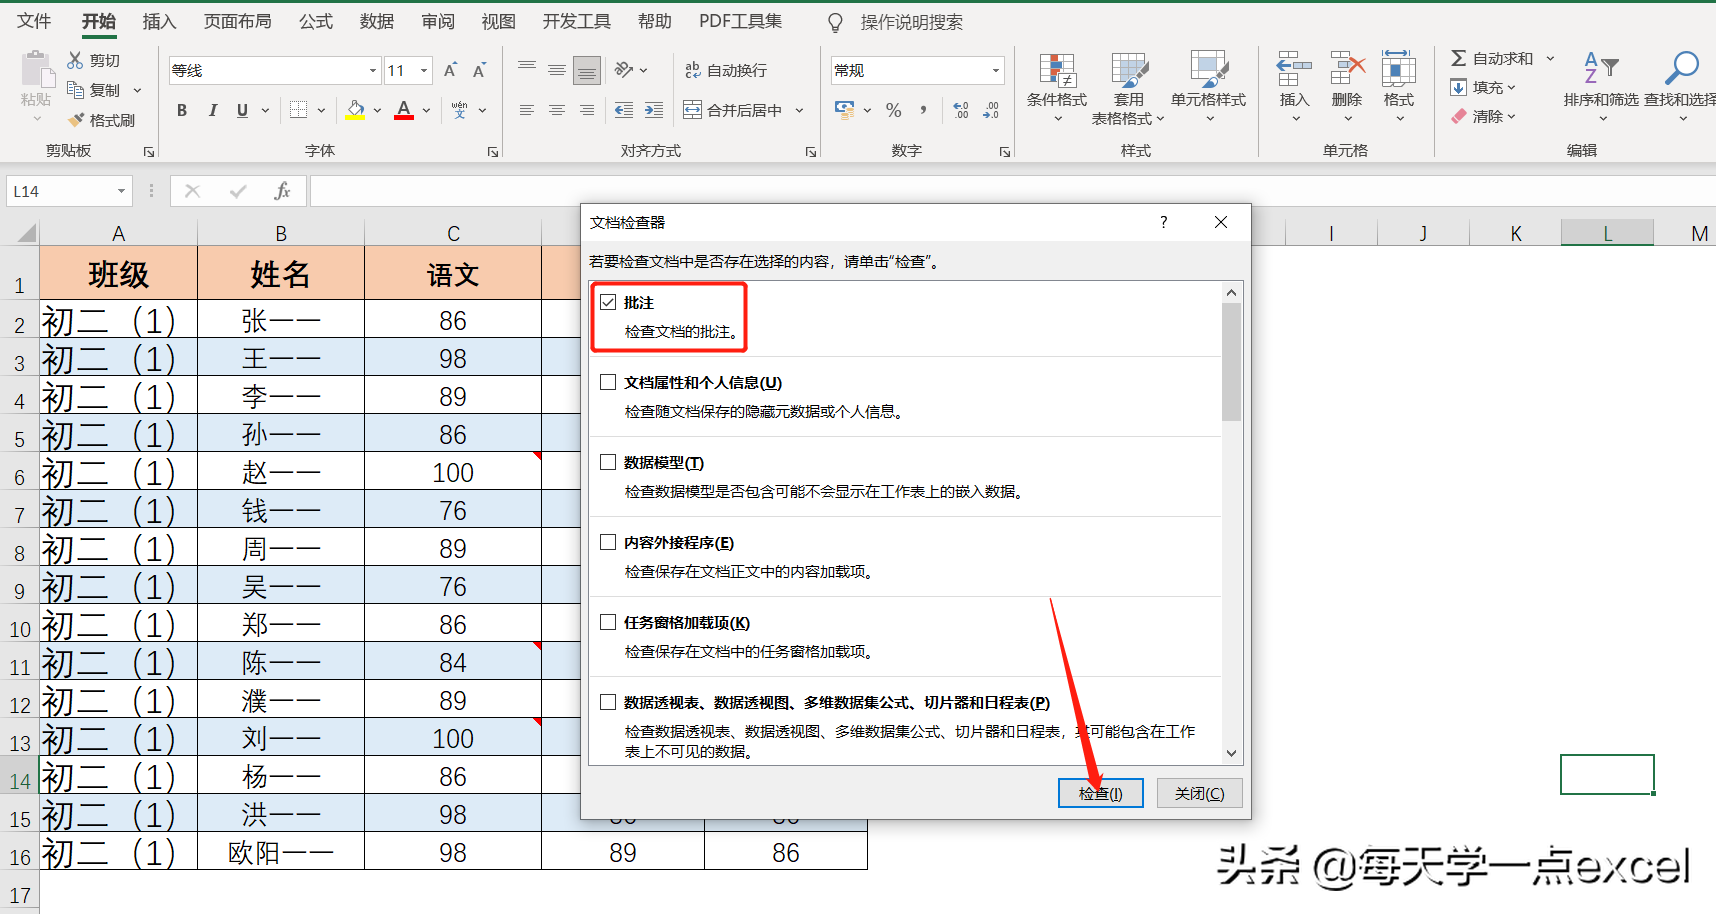Screen dimensions: 1716x914
Task: Click the Copy (复制) icon
Action: click(75, 90)
